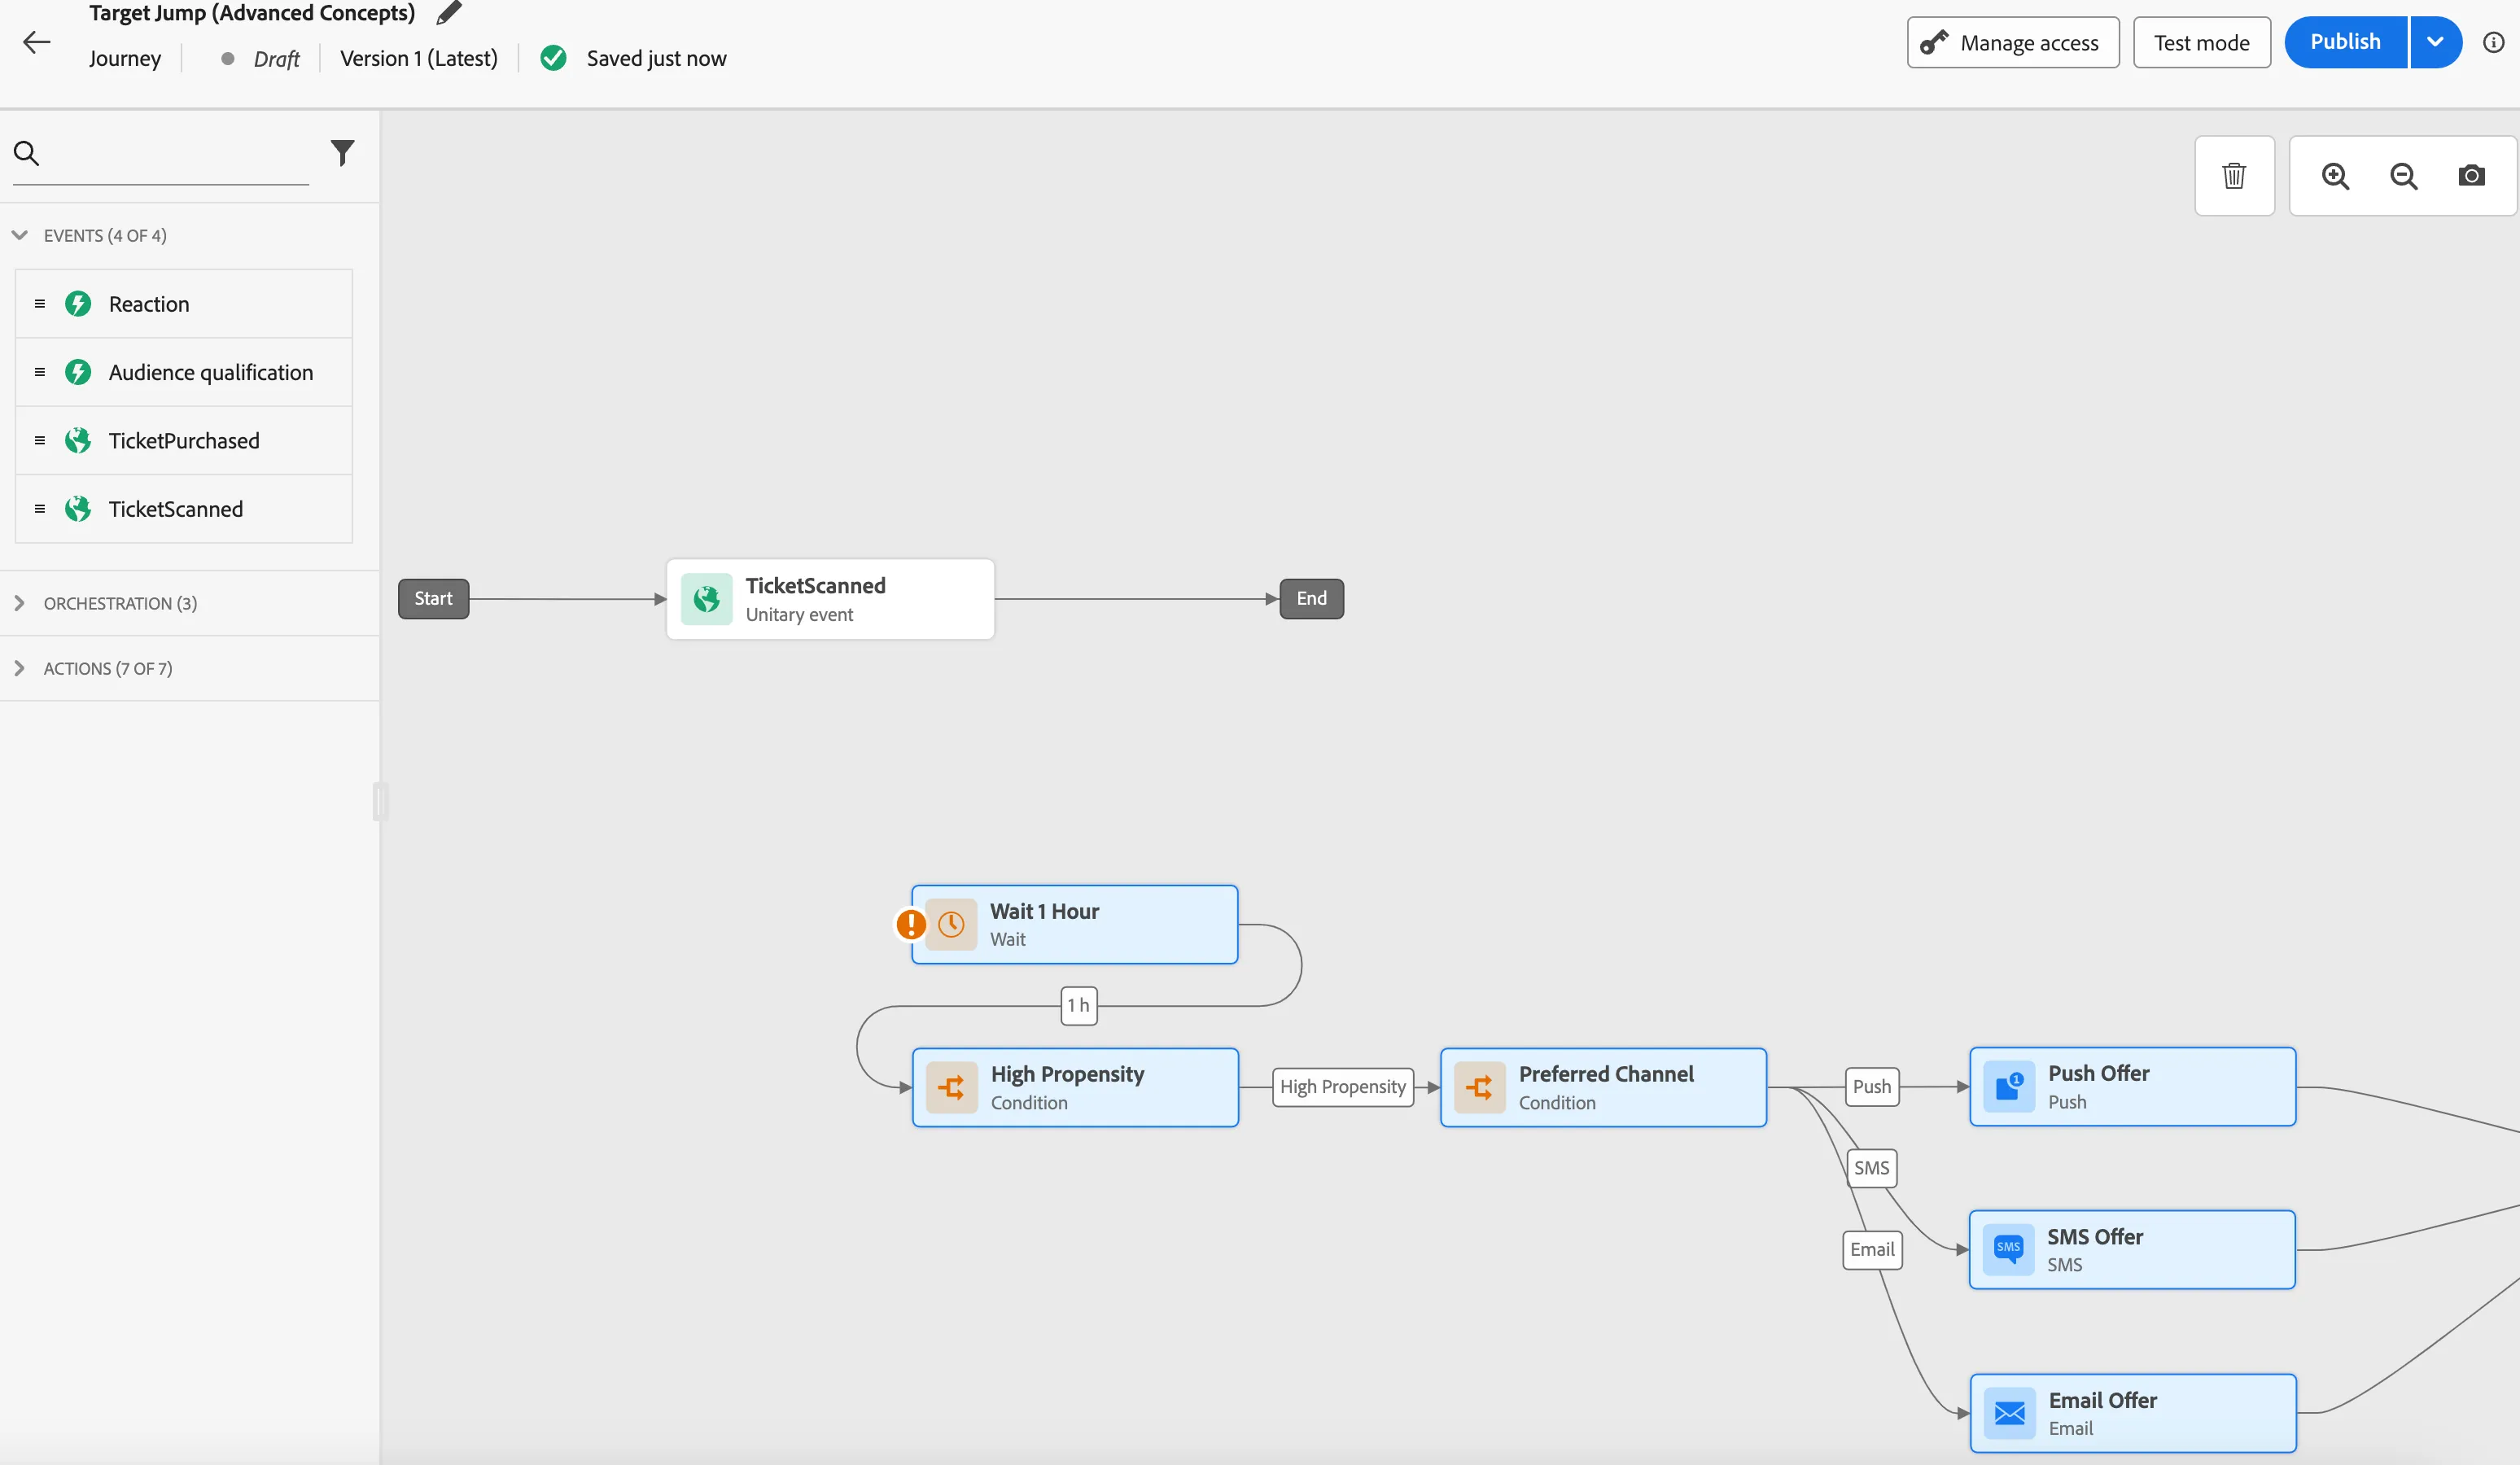Click the Test mode button
This screenshot has height=1465, width=2520.
[2201, 42]
